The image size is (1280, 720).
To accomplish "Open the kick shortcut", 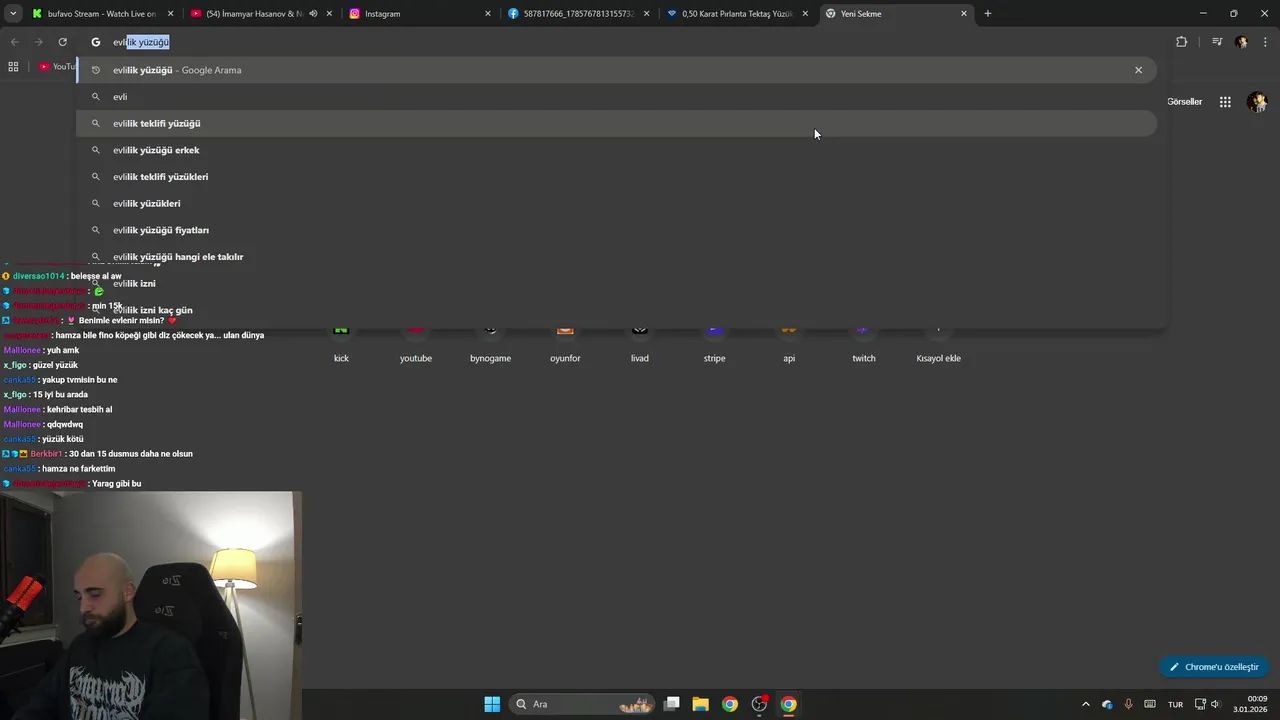I will [341, 343].
